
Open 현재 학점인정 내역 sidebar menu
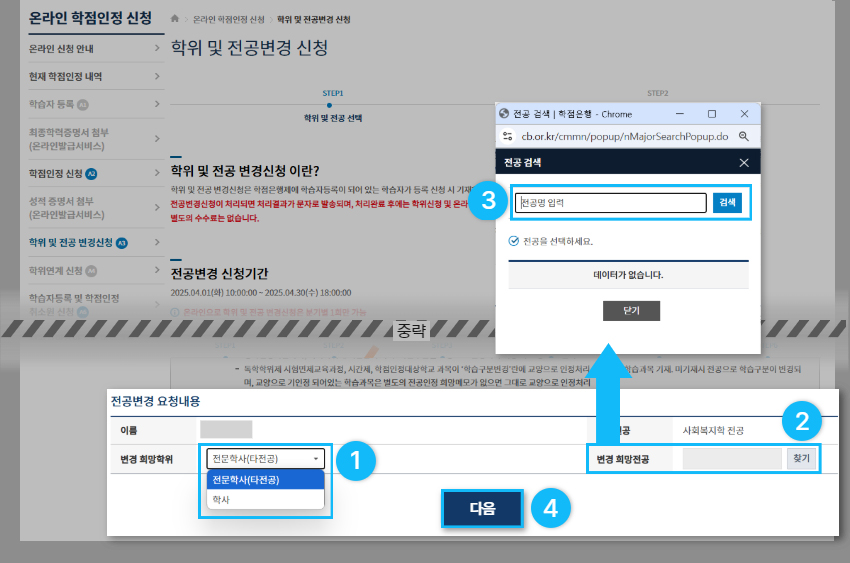pyautogui.click(x=95, y=76)
